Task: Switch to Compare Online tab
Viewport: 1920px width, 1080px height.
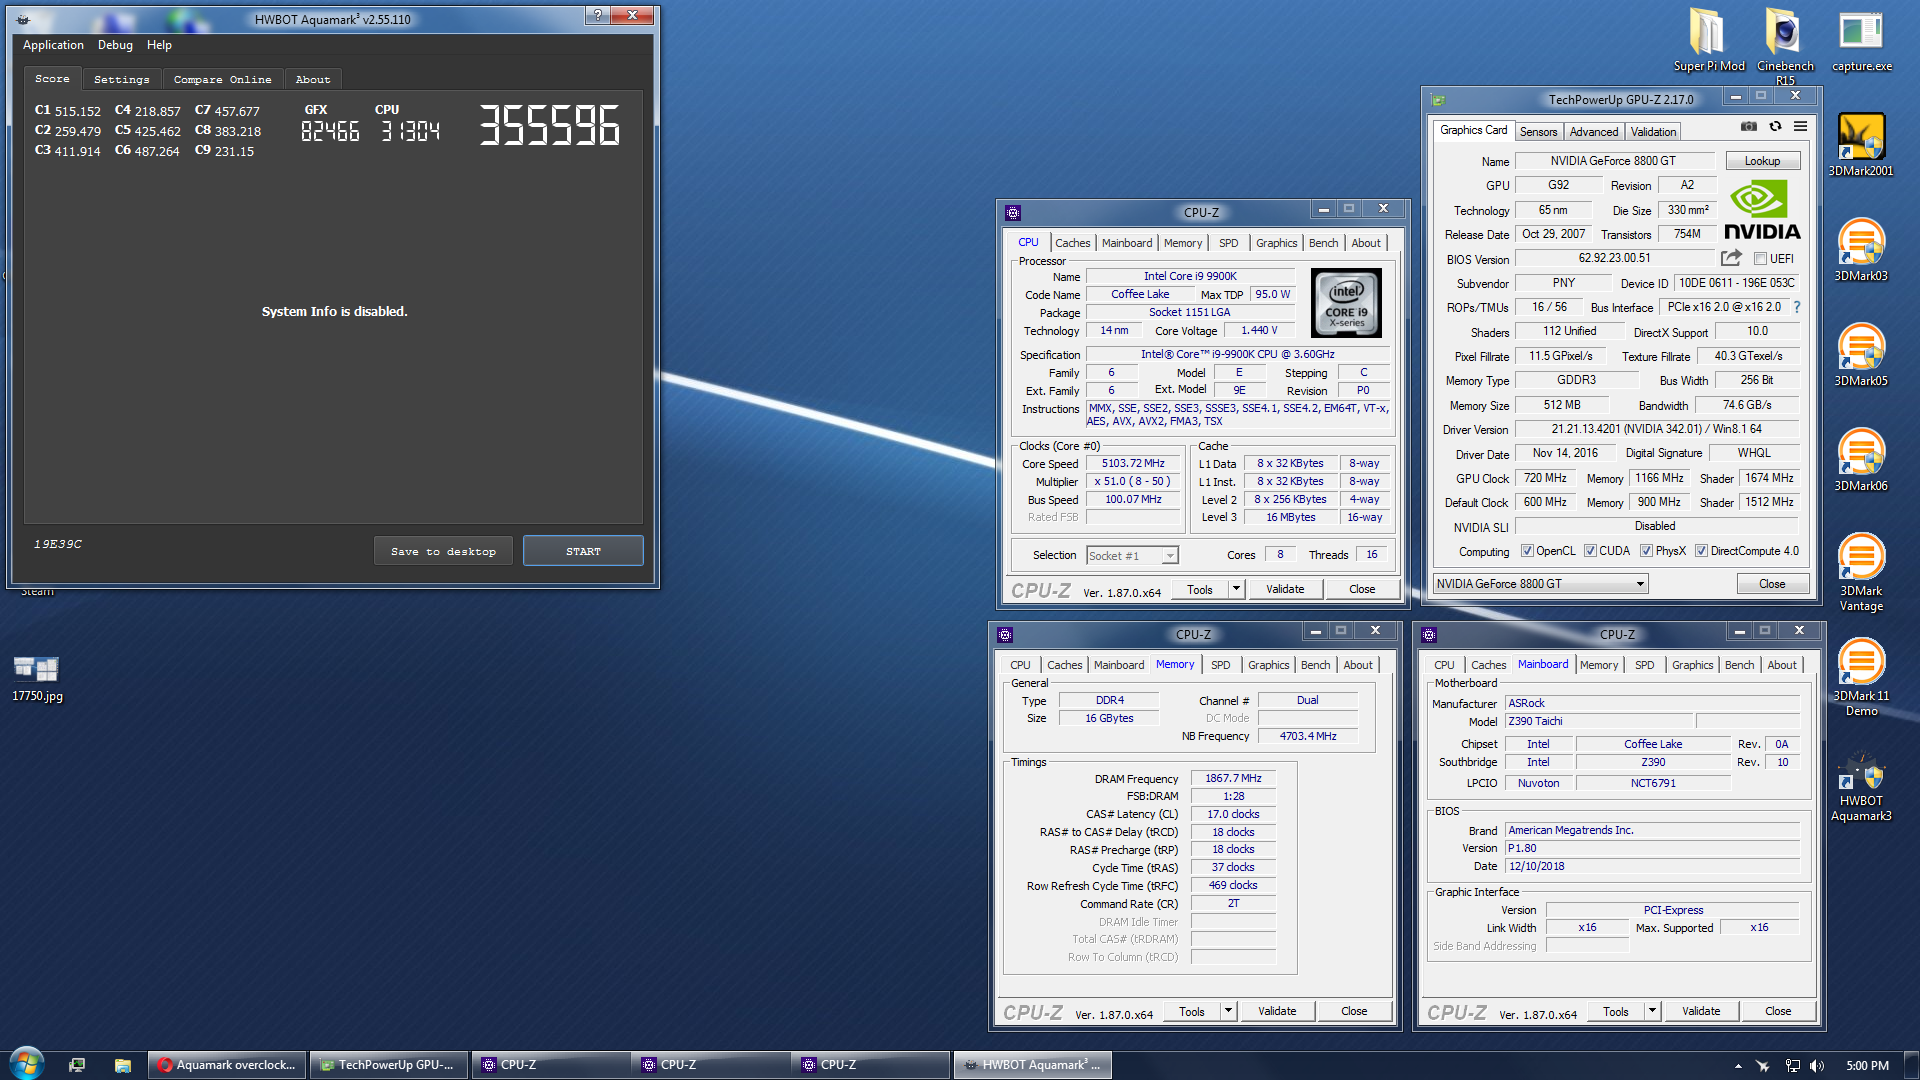Action: point(222,79)
